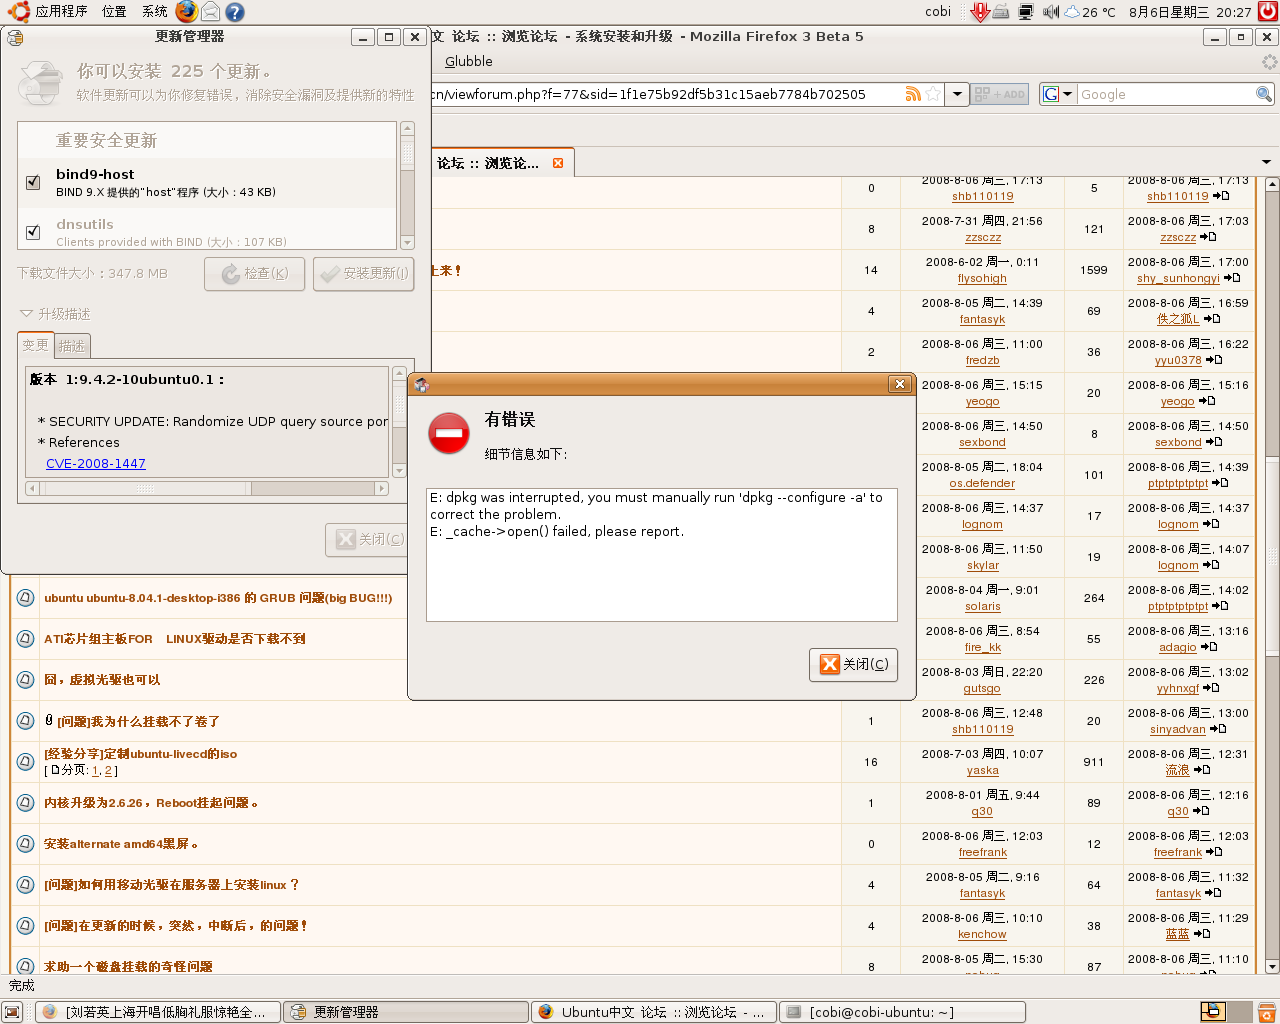Viewport: 1280px width, 1024px height.
Task: Uncheck the dnsutils update checkbox
Action: coord(33,232)
